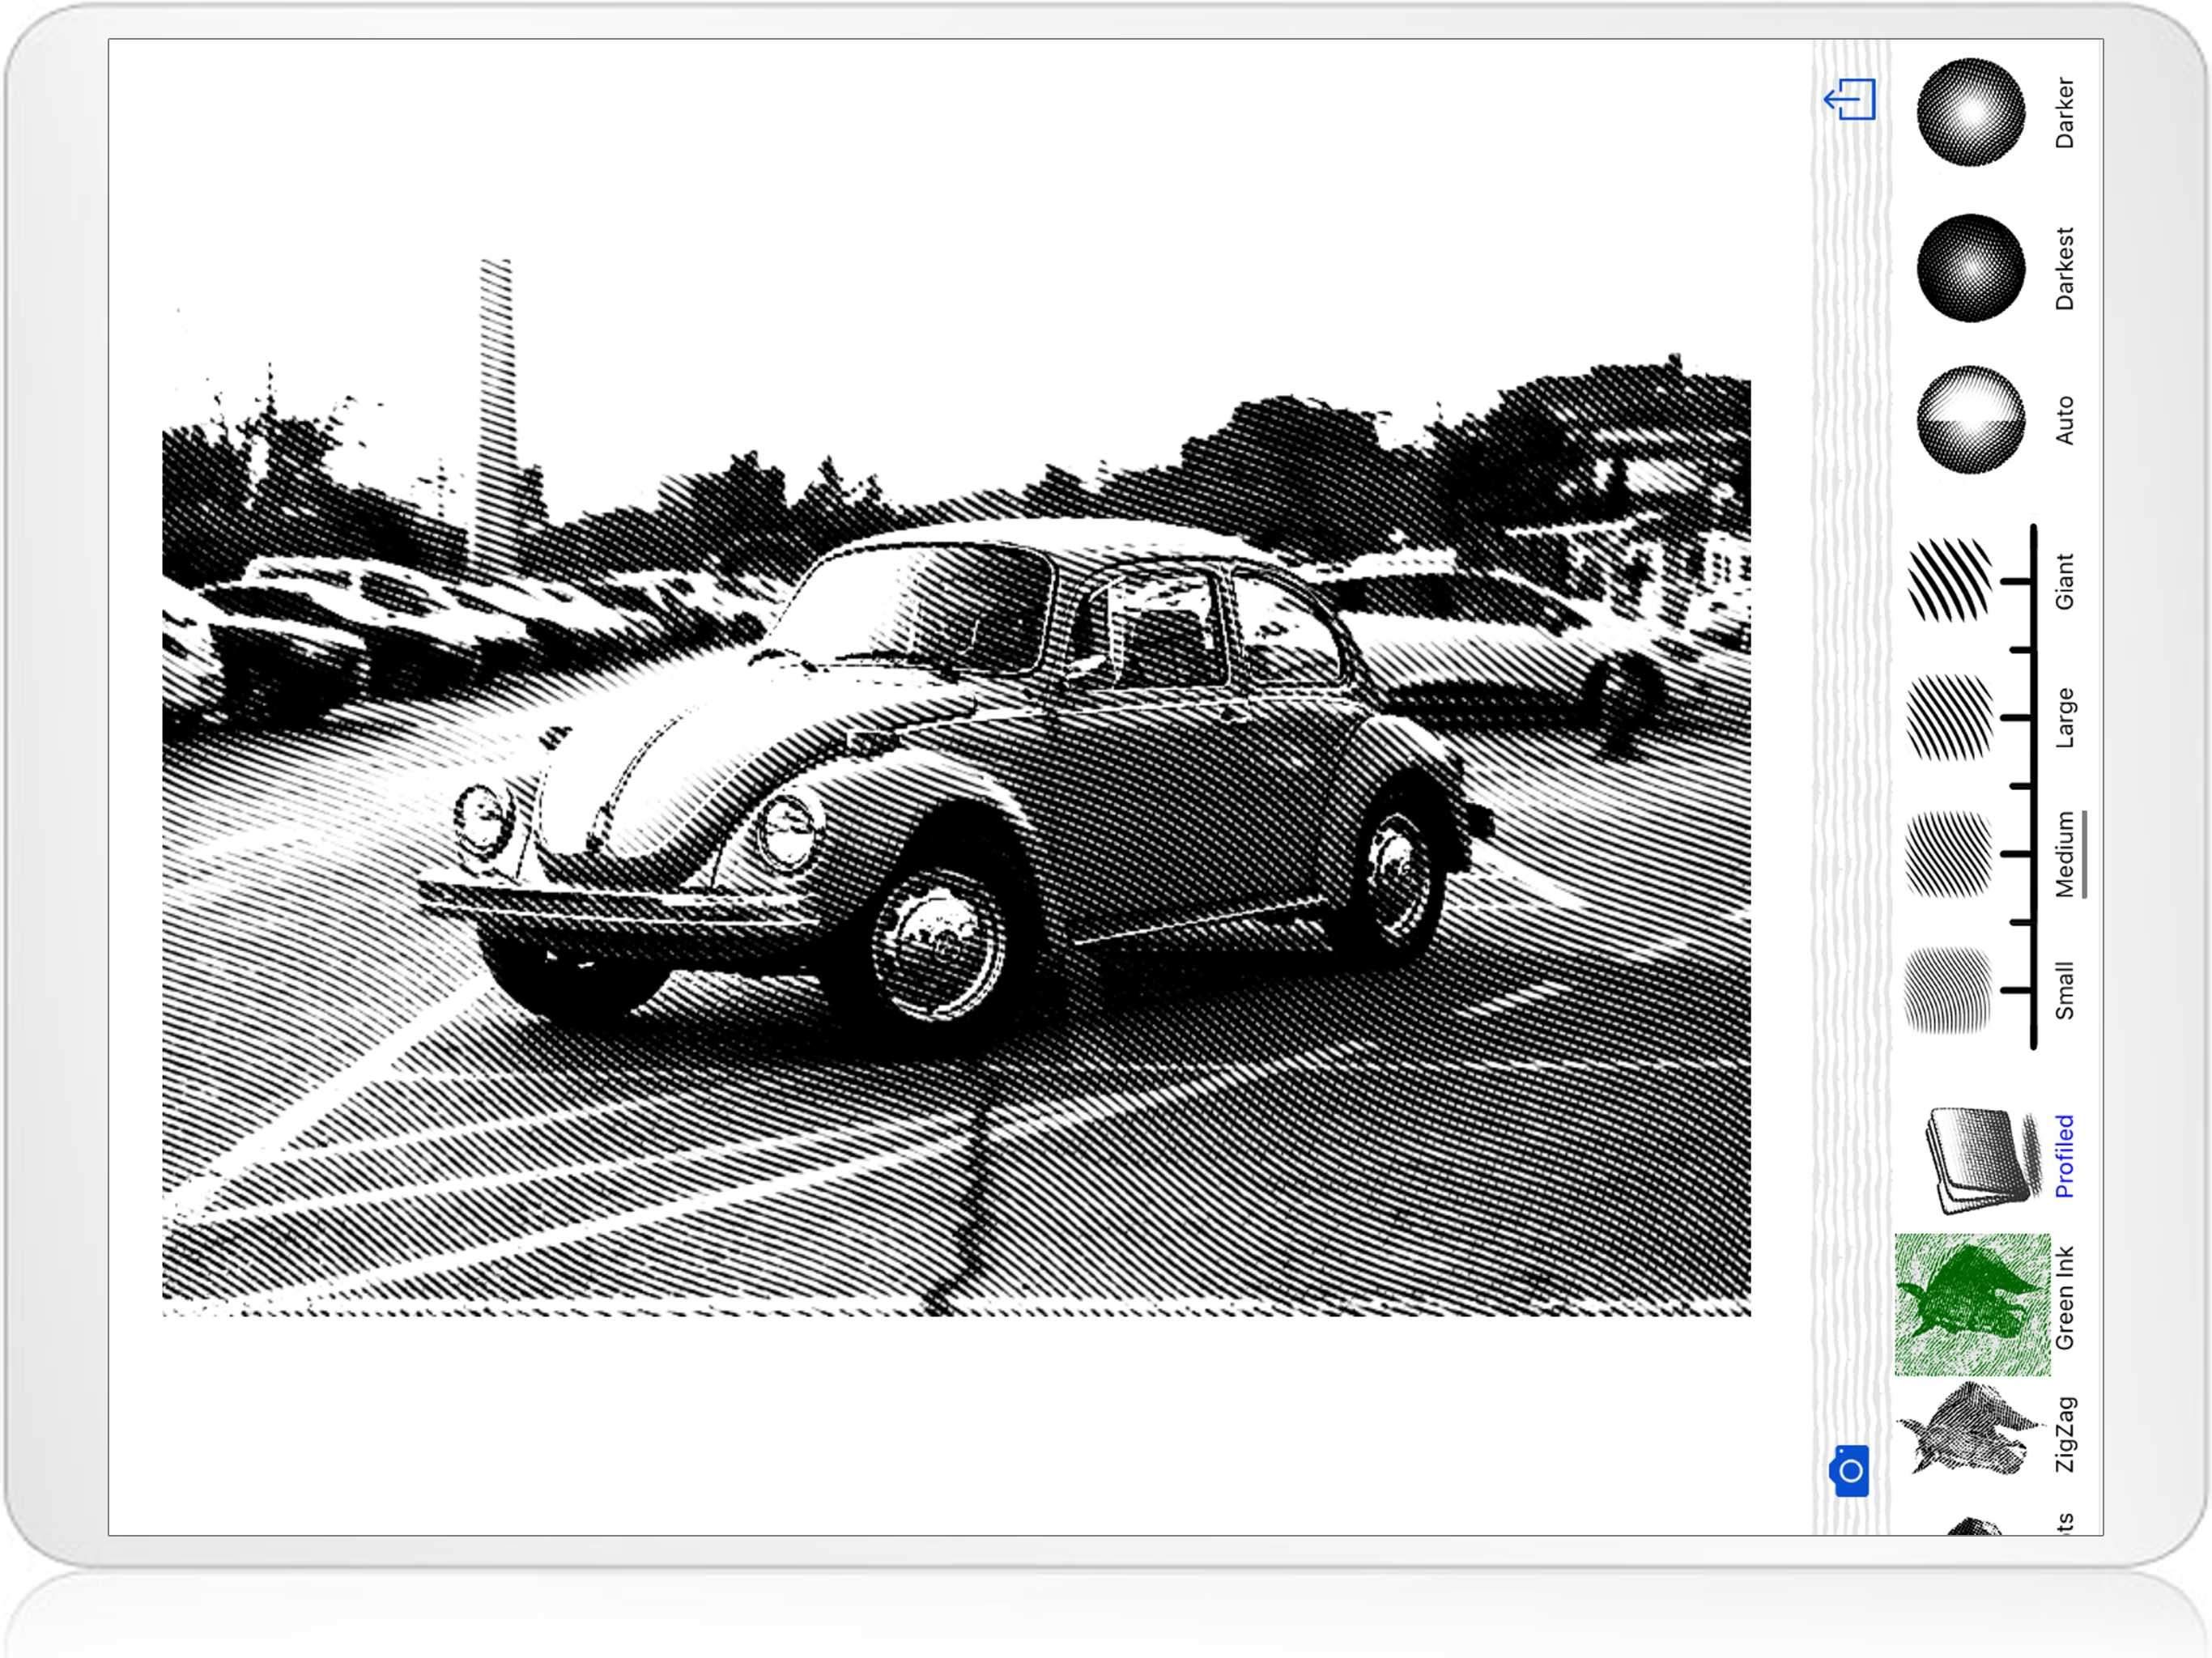Click the Profiled text label
The height and width of the screenshot is (1658, 2212).
[2064, 1156]
